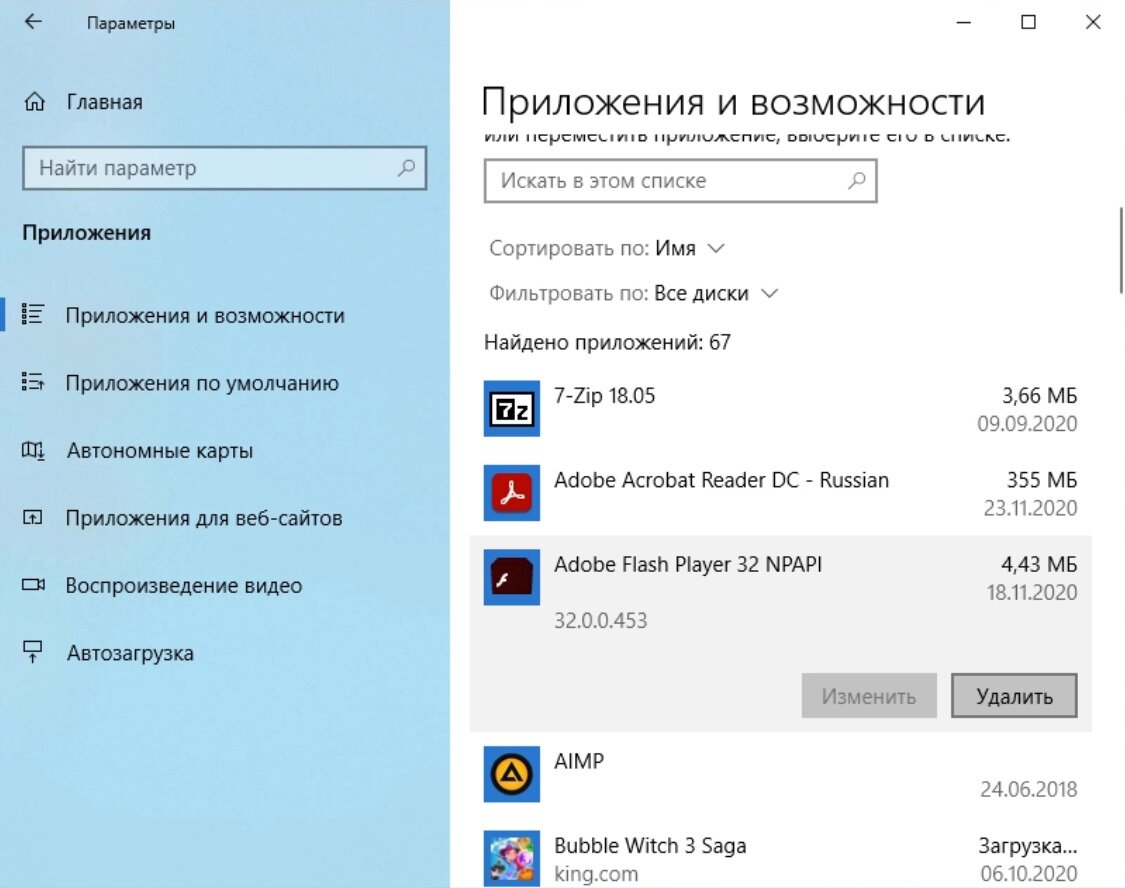Image resolution: width=1125 pixels, height=888 pixels.
Task: Open the Главная page
Action: point(104,102)
